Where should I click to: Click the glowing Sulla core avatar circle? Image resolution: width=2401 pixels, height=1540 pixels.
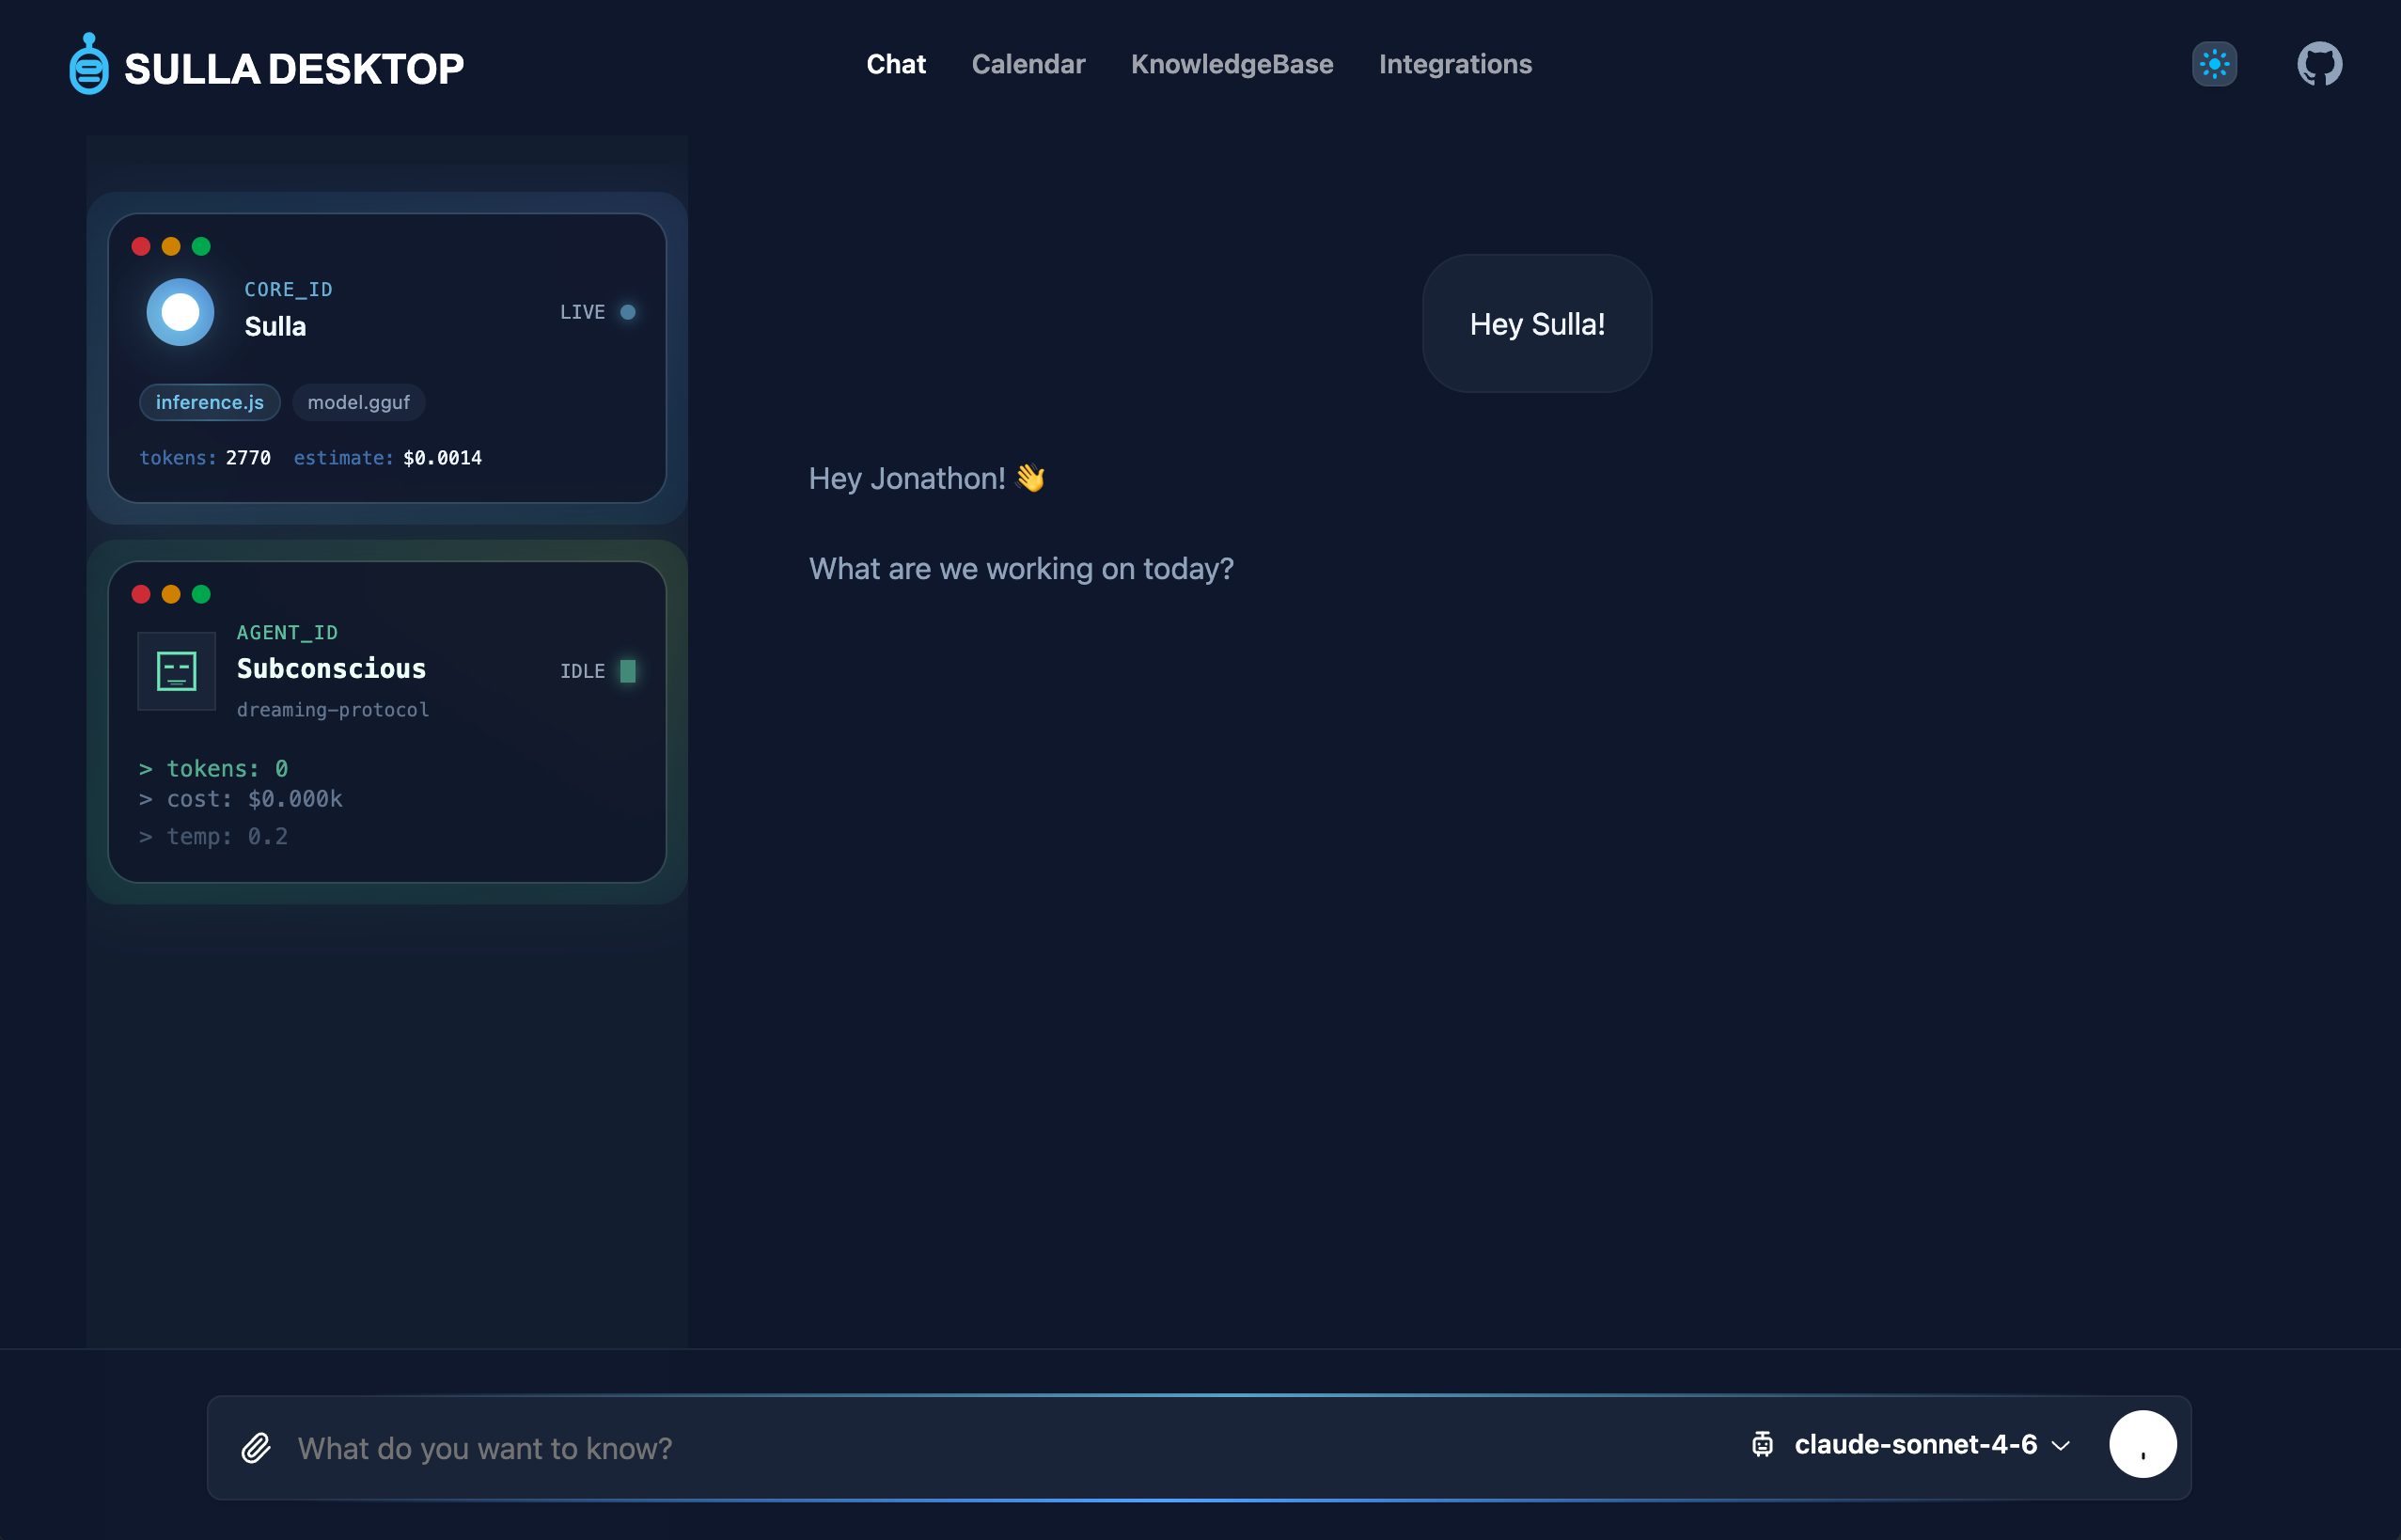[180, 311]
